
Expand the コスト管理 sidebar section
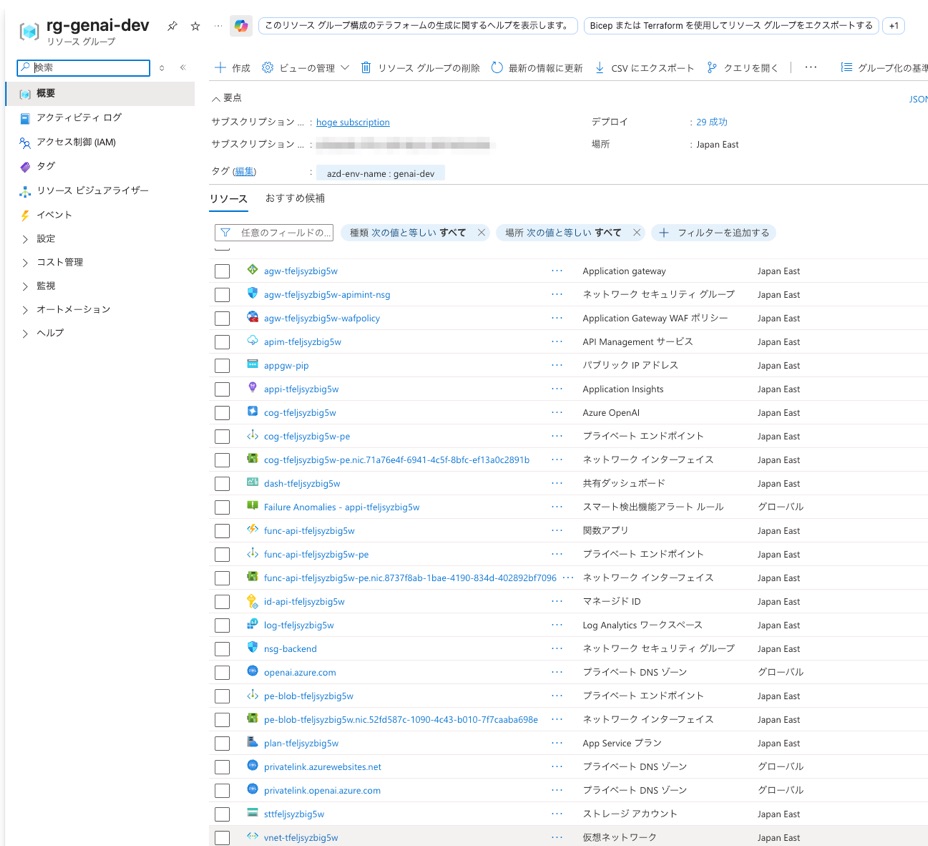point(25,262)
